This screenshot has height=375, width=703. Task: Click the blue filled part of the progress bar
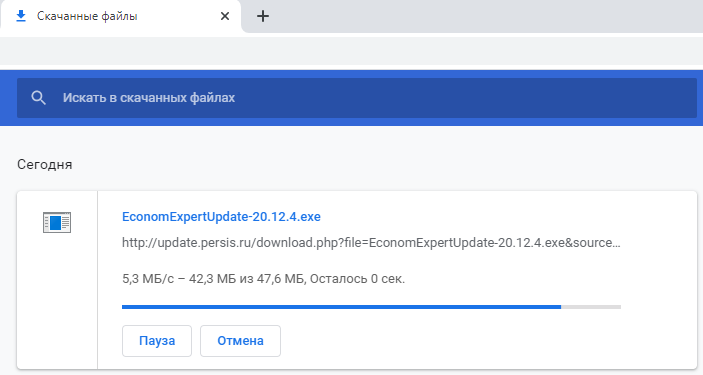point(341,307)
